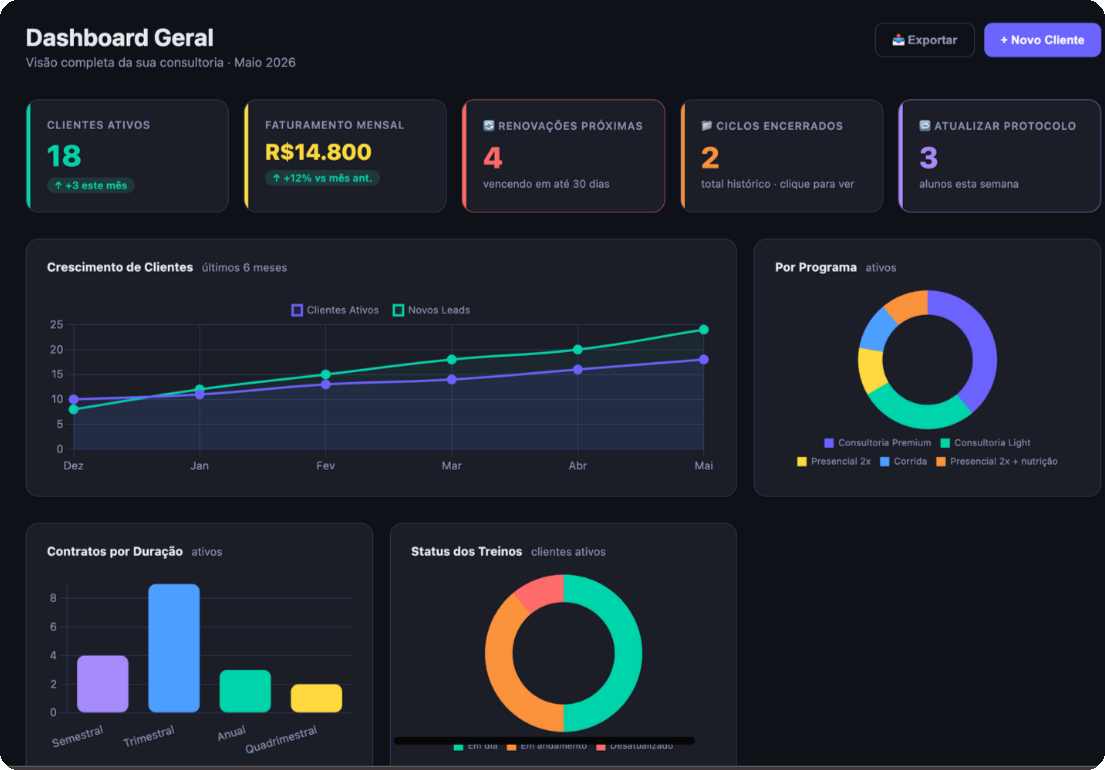Click the Clientes Ativos data point for Dez
This screenshot has height=770, width=1105.
(73, 399)
